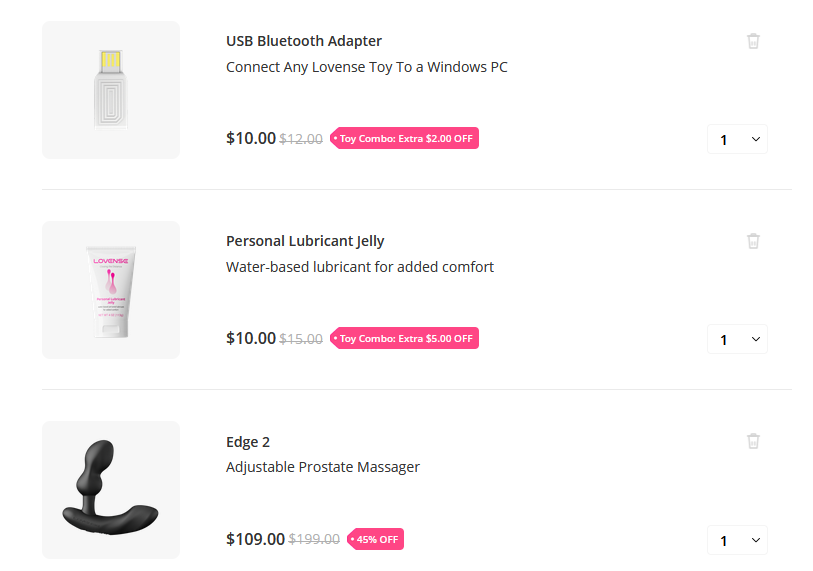Click the Edge 2 product thumbnail
Viewport: 813px width, 571px height.
111,490
